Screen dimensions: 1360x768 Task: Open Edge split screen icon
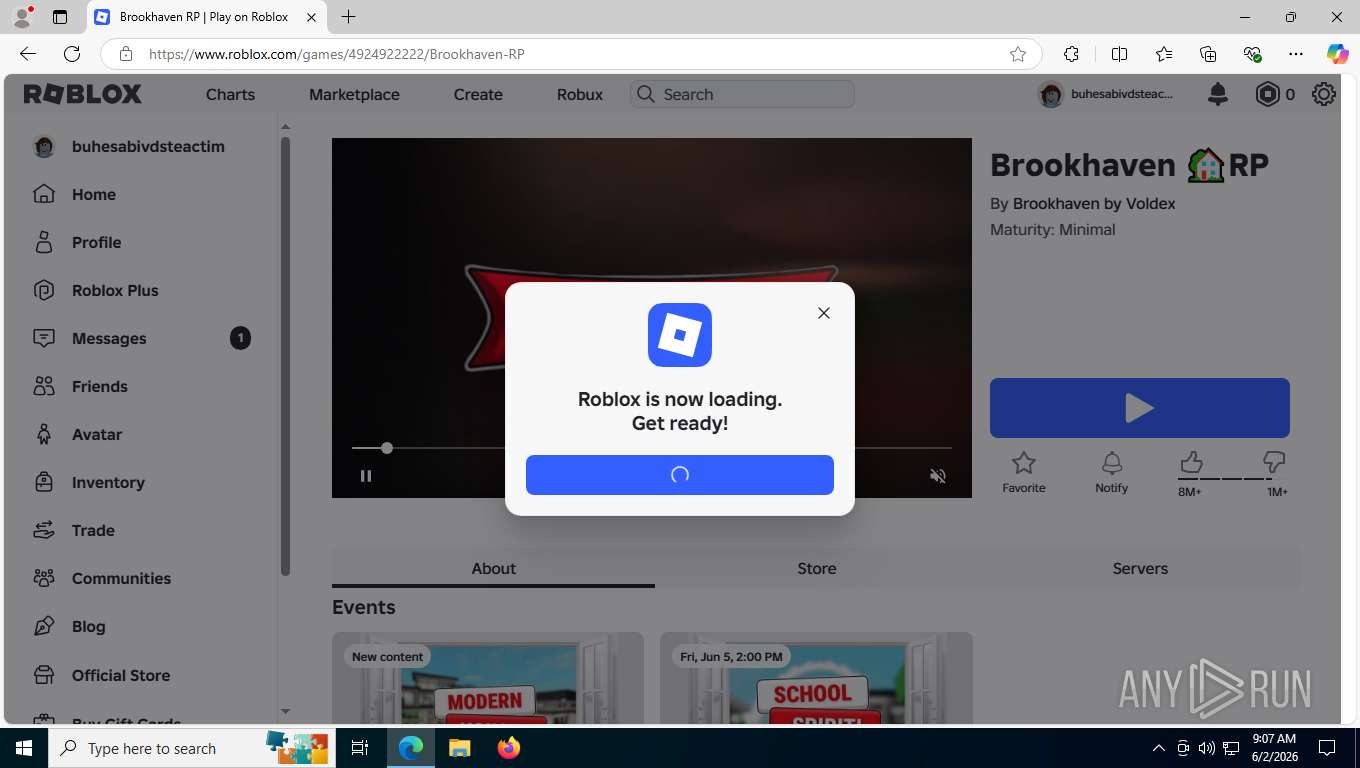point(1120,54)
